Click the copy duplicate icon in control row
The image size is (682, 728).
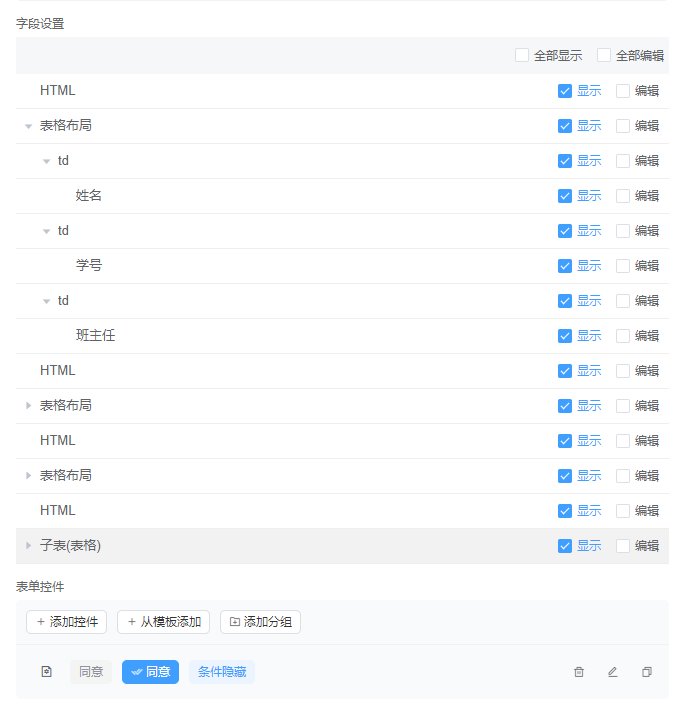pos(647,672)
